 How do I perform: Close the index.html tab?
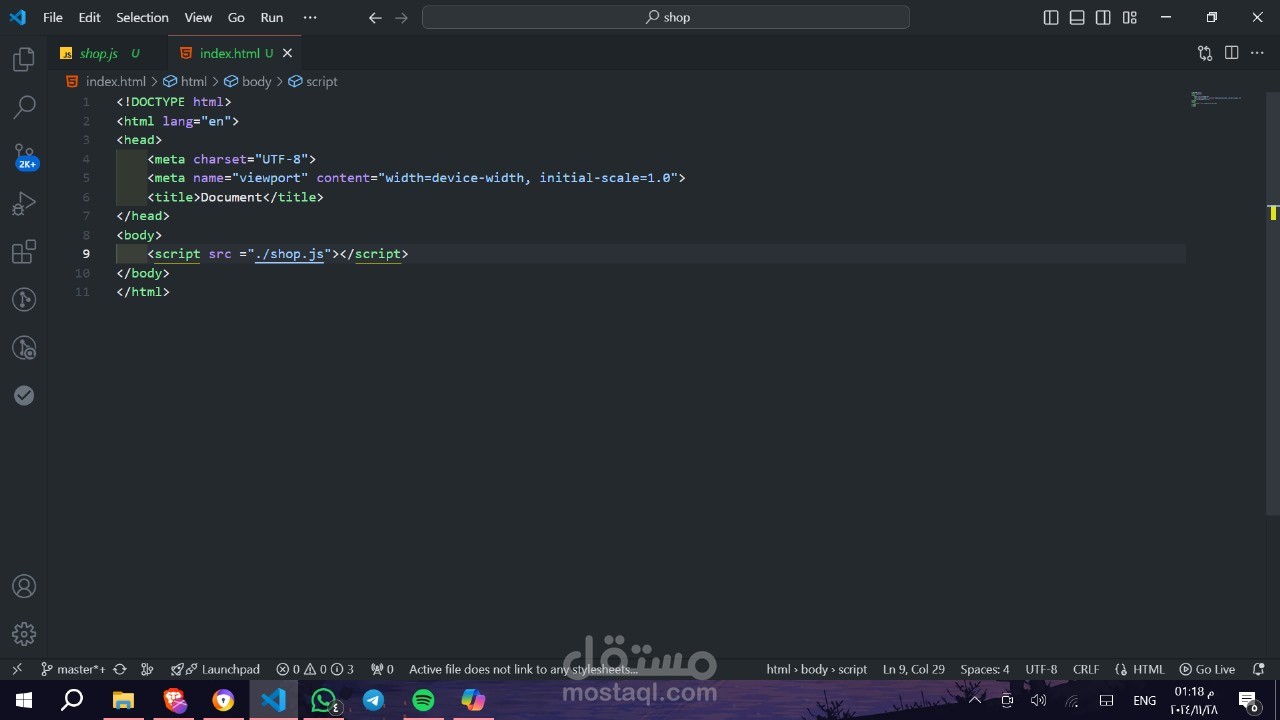[x=287, y=53]
